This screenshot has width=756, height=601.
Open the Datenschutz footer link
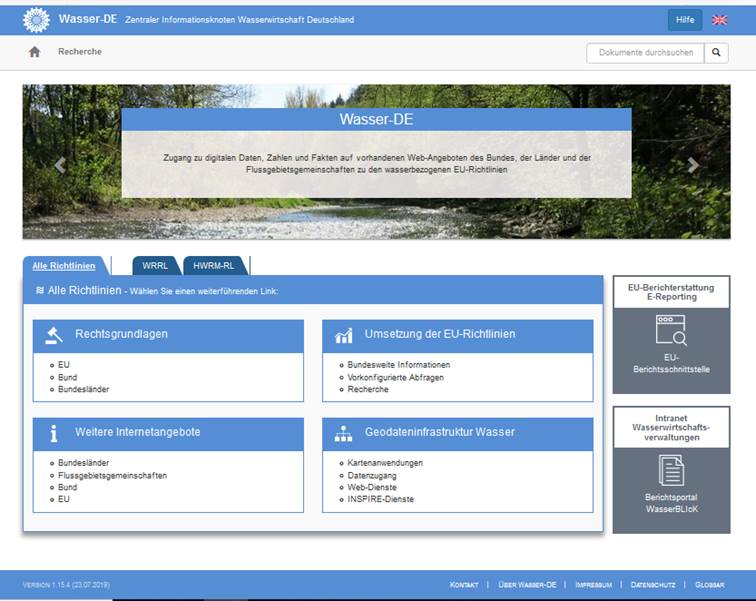pyautogui.click(x=654, y=584)
